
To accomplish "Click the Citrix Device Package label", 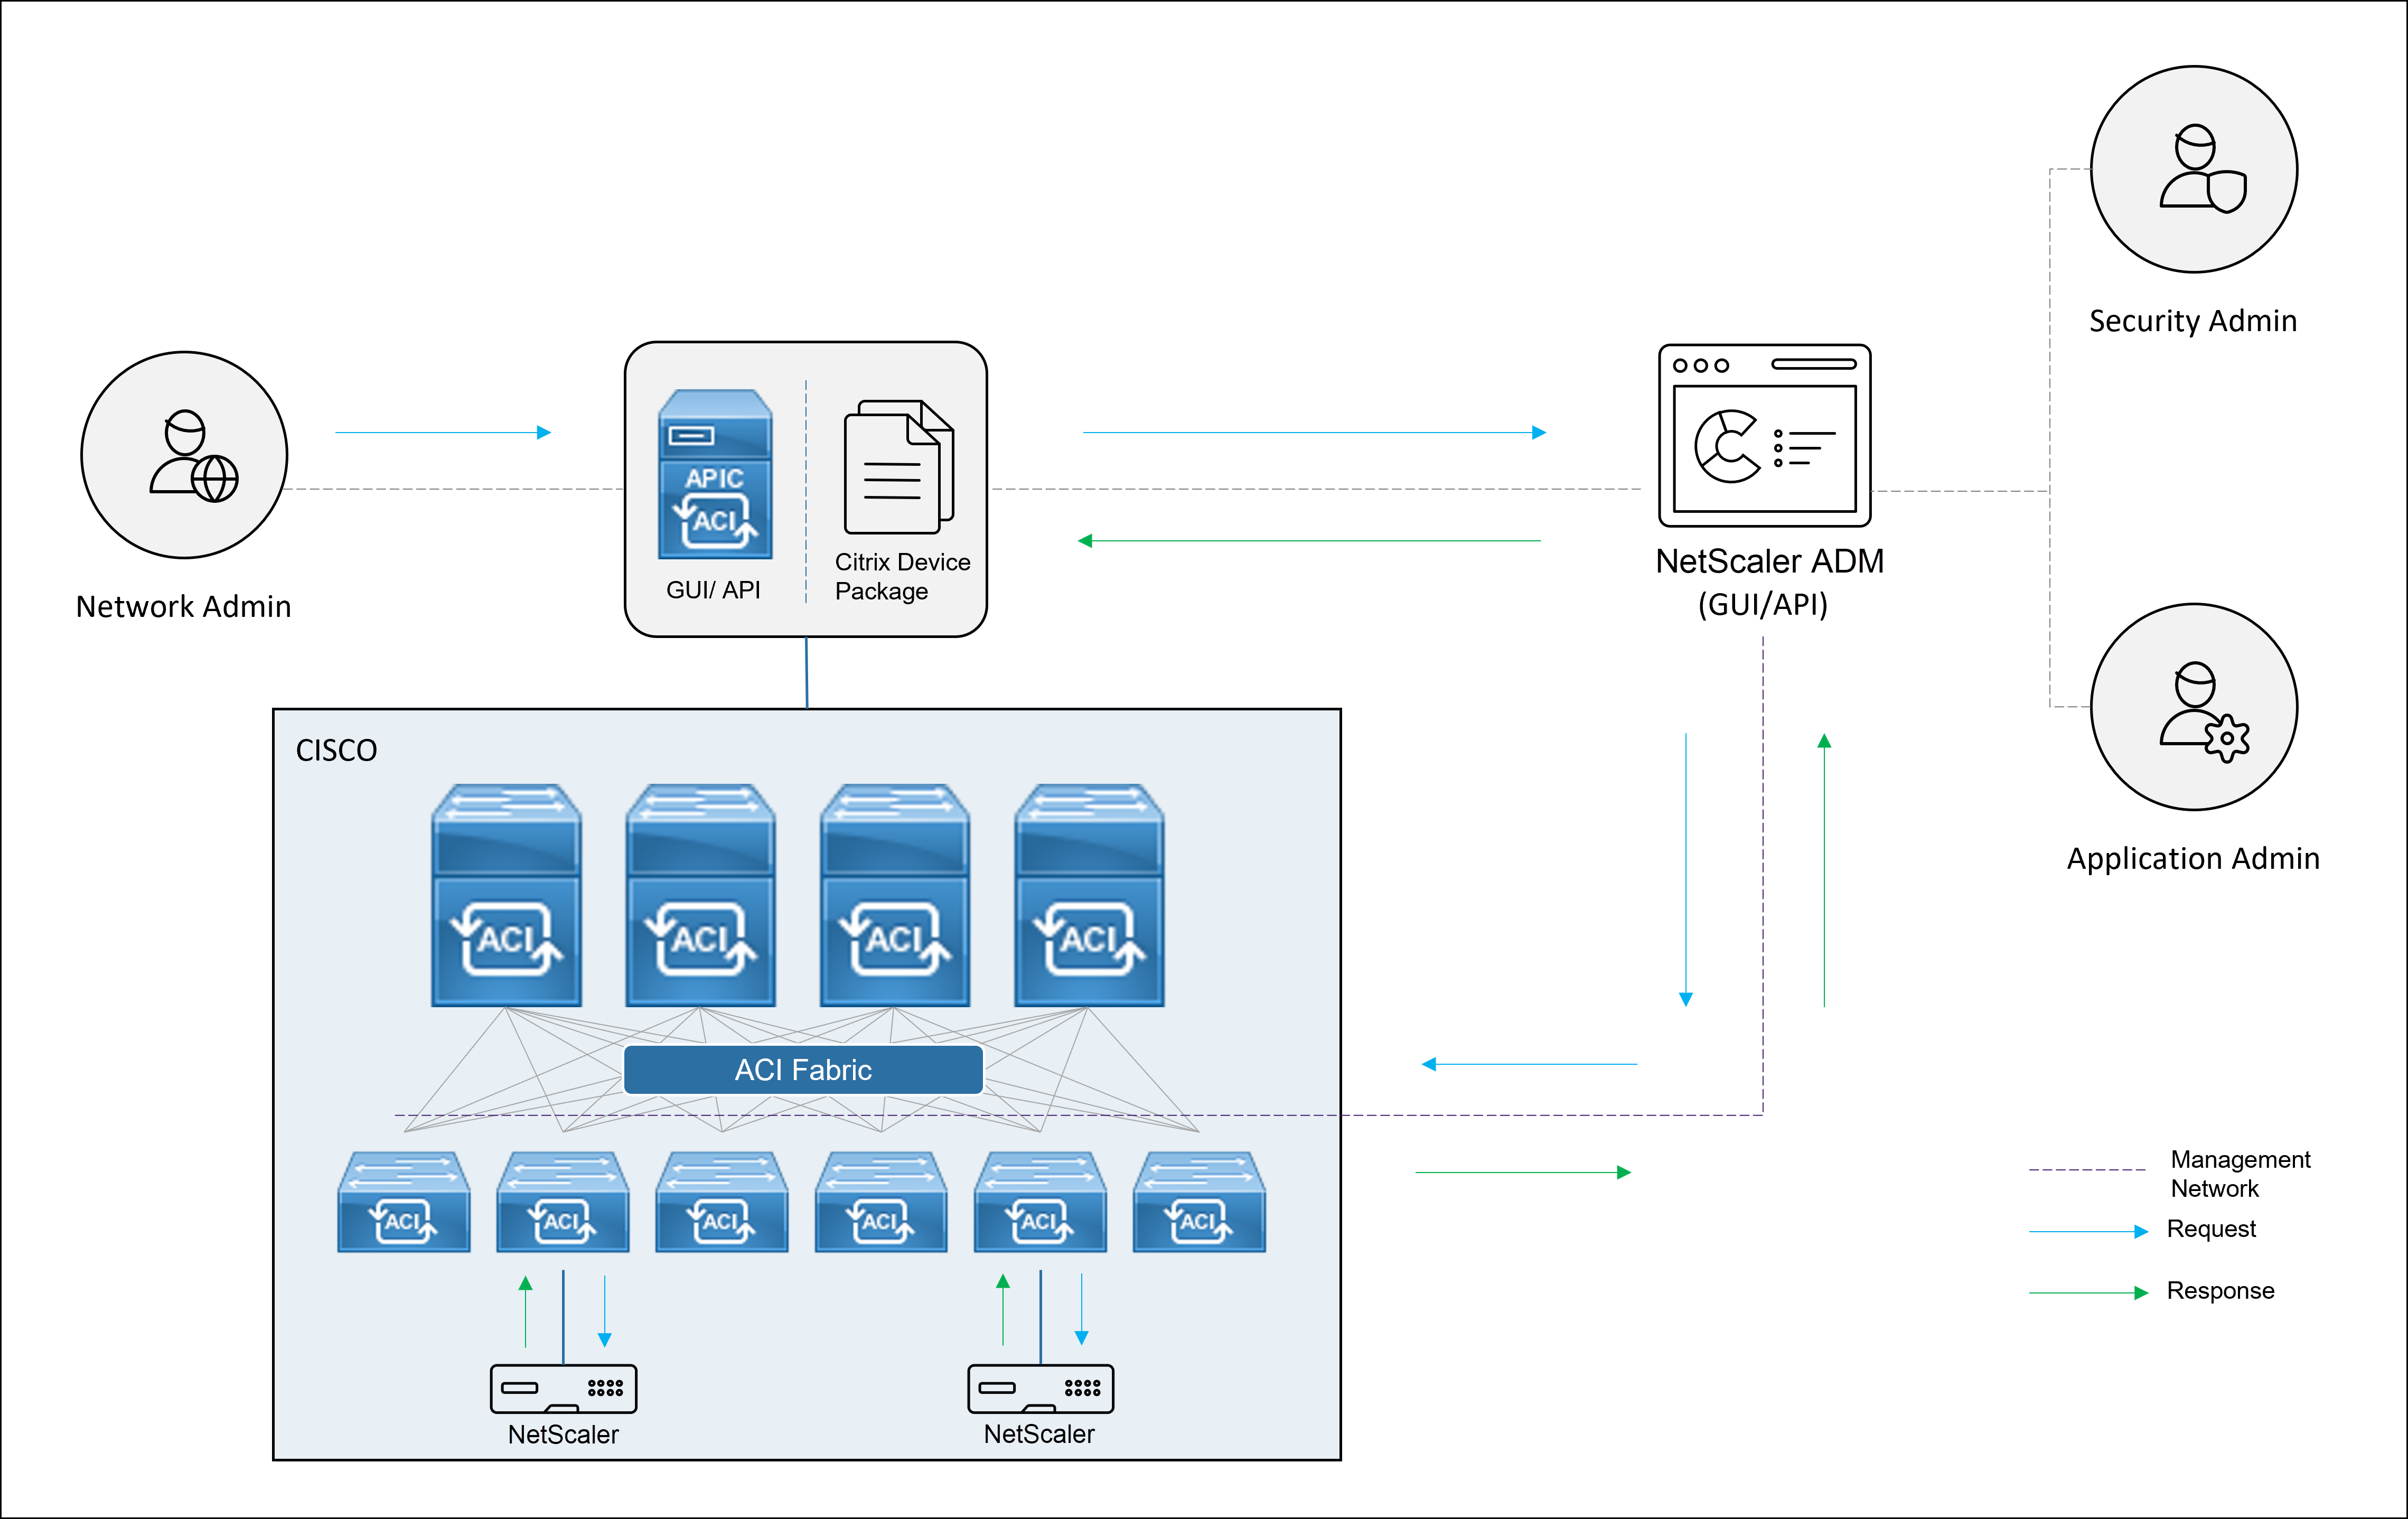I will click(902, 577).
